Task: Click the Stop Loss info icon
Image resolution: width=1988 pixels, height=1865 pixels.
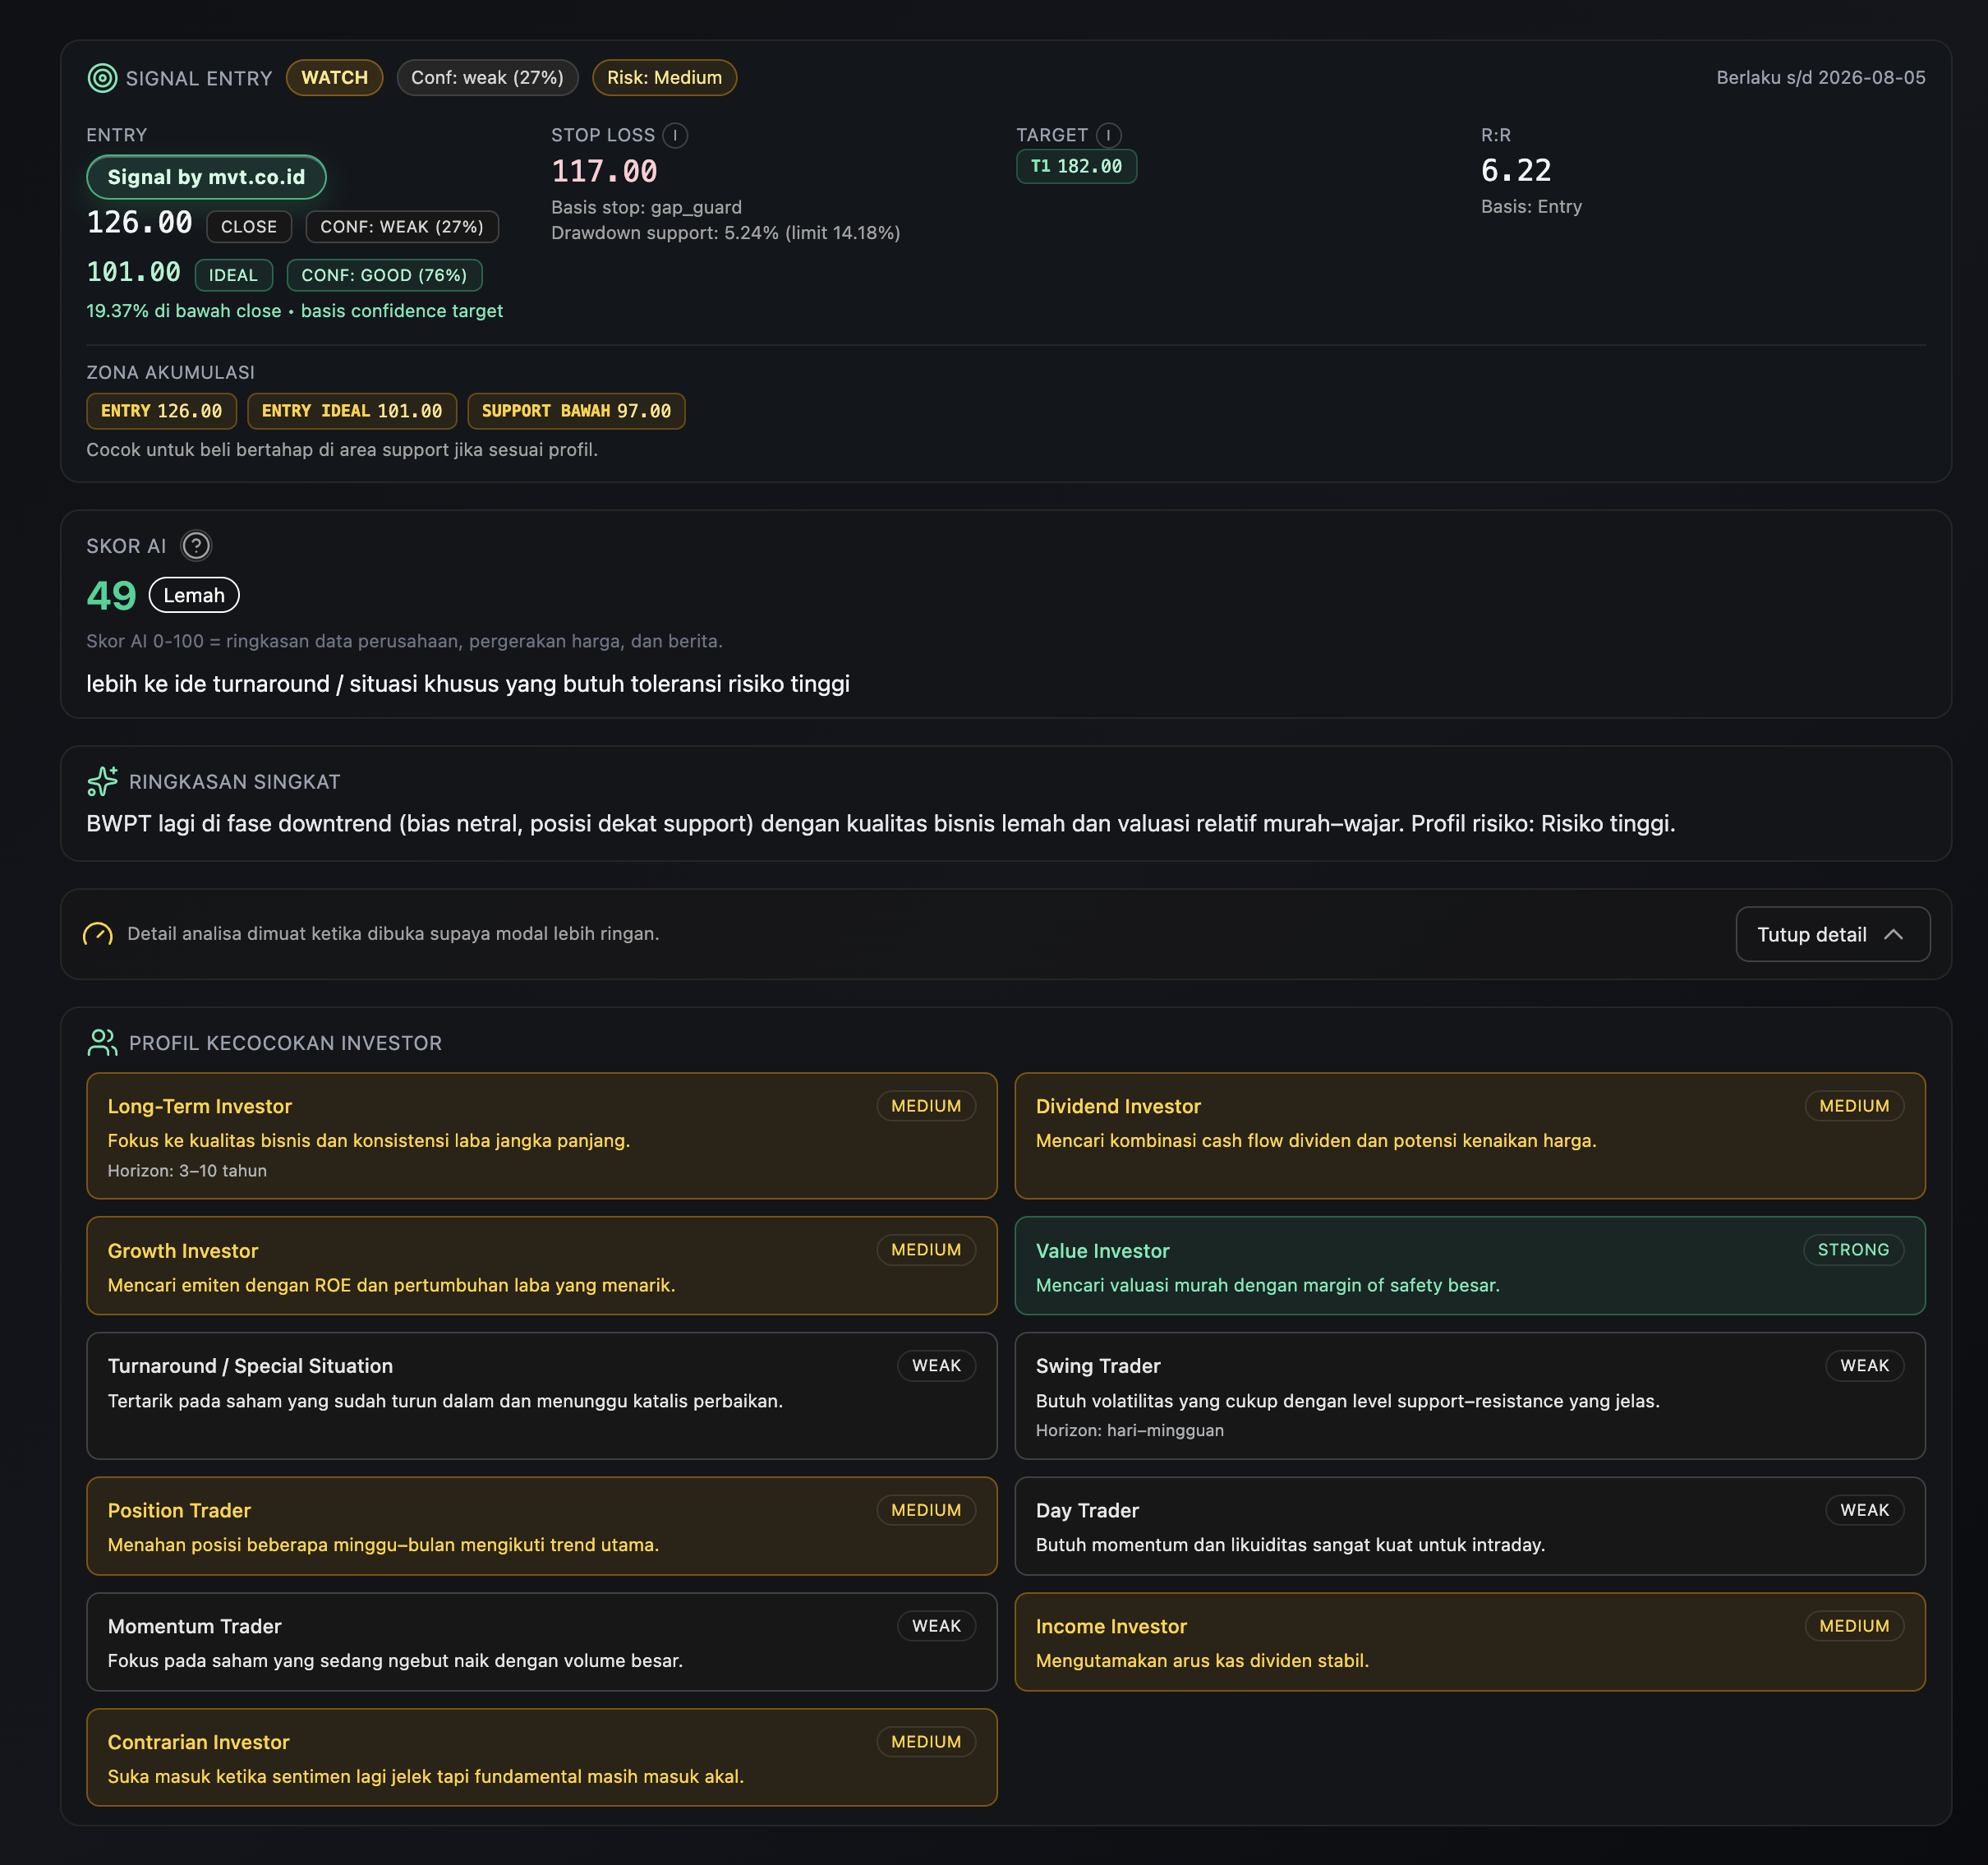Action: pos(675,135)
